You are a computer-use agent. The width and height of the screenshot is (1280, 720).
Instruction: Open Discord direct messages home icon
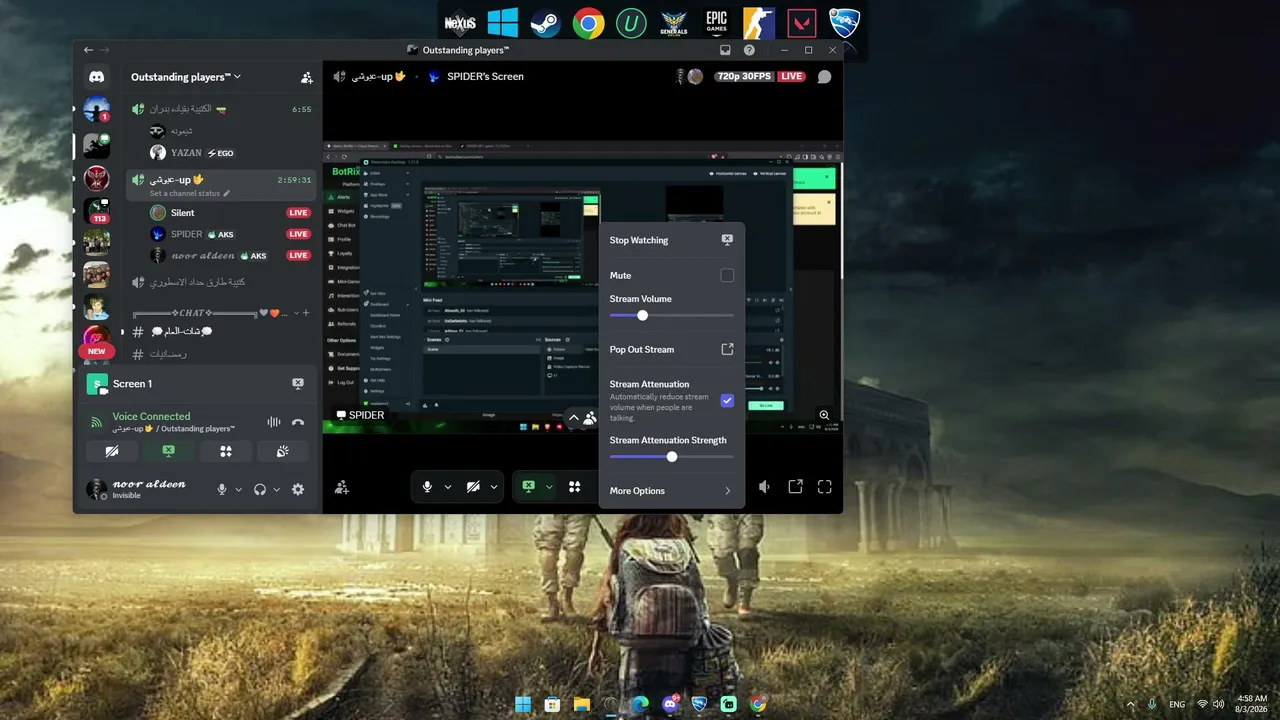coord(96,77)
